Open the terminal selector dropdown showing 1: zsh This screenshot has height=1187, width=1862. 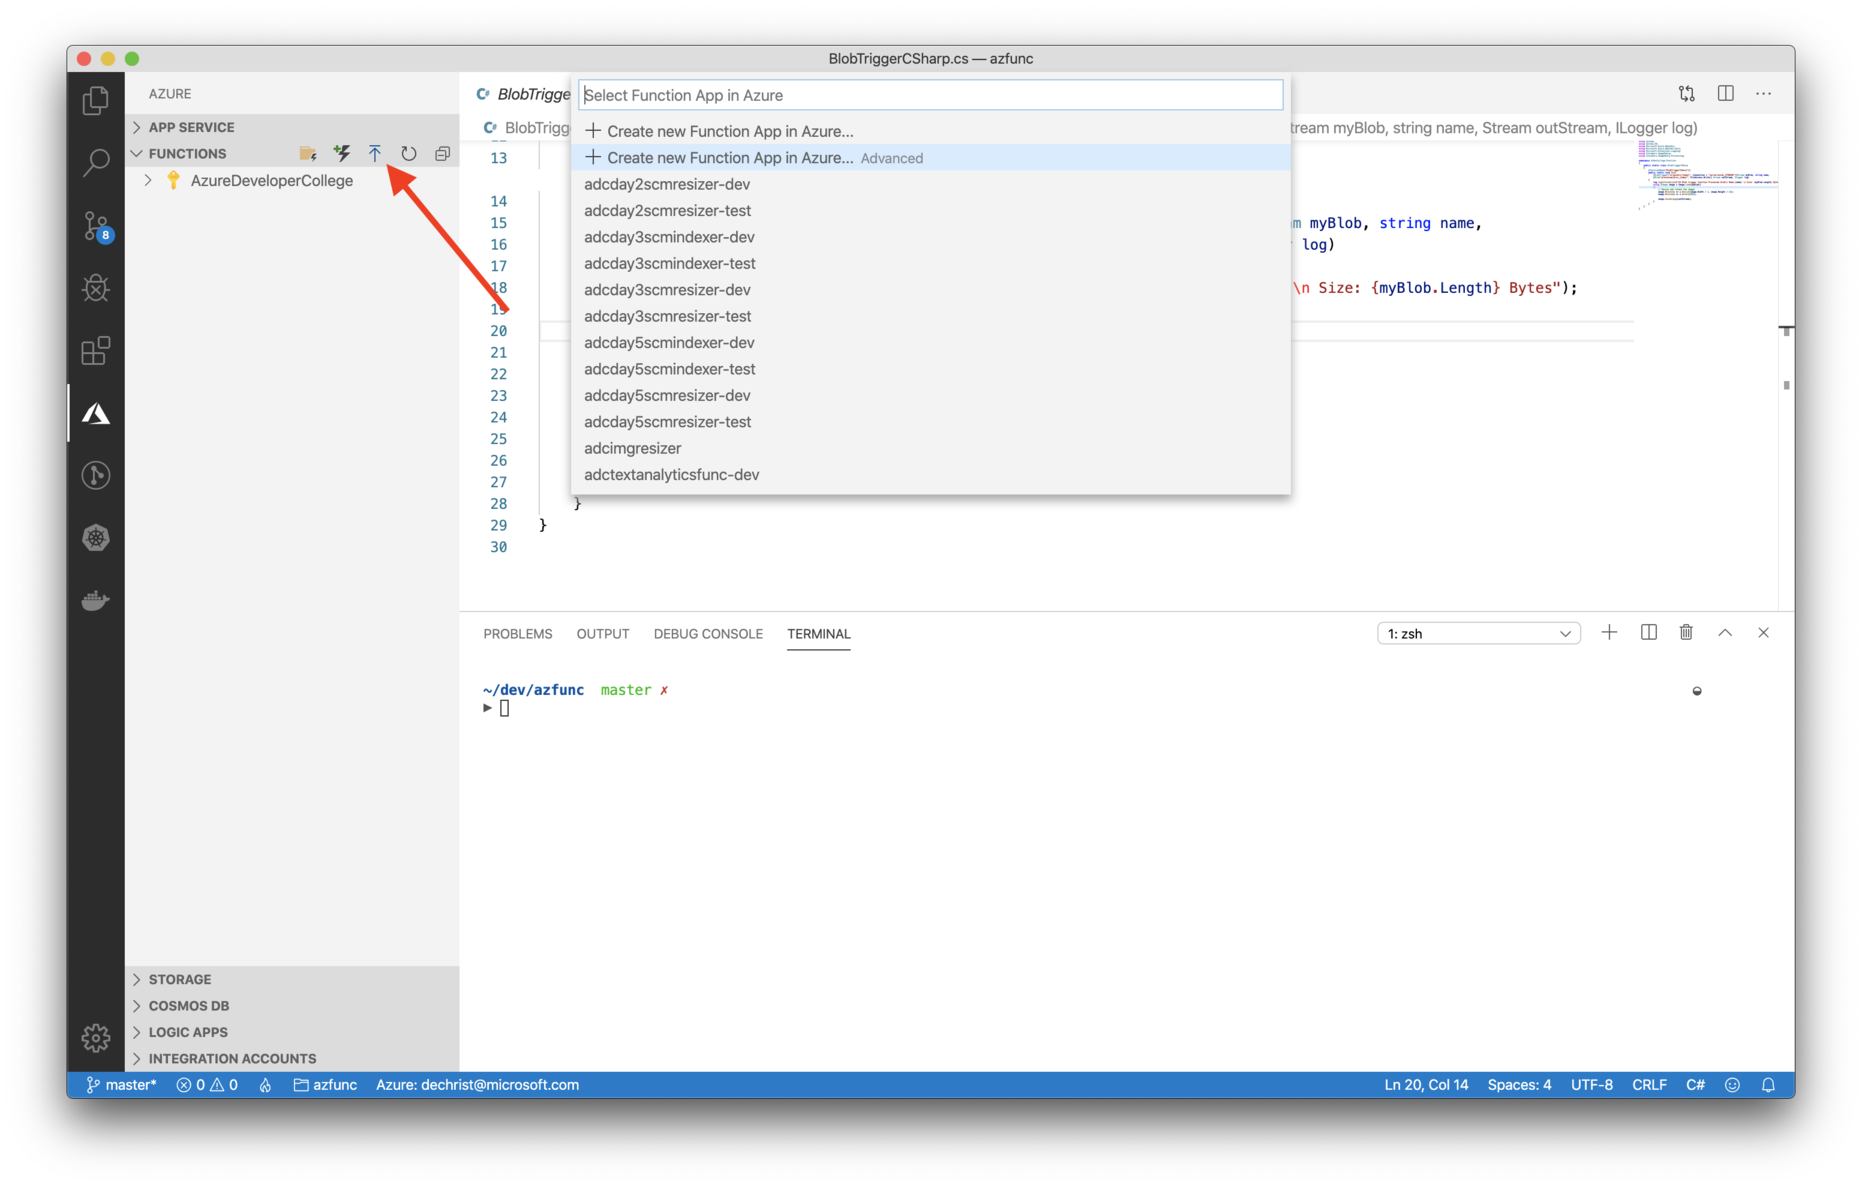(x=1478, y=633)
